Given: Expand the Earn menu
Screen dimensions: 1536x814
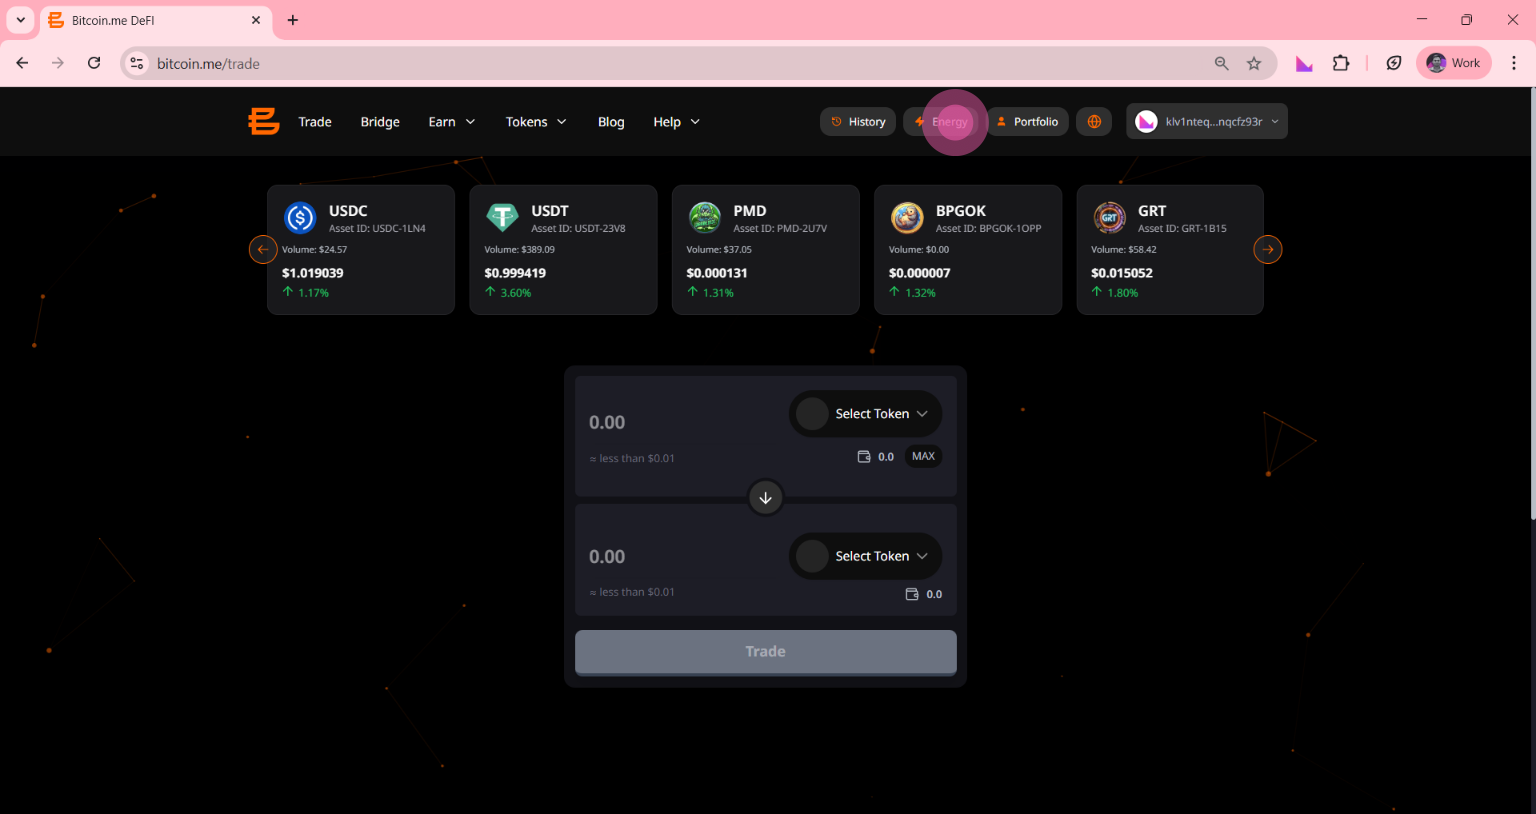Looking at the screenshot, I should [451, 122].
